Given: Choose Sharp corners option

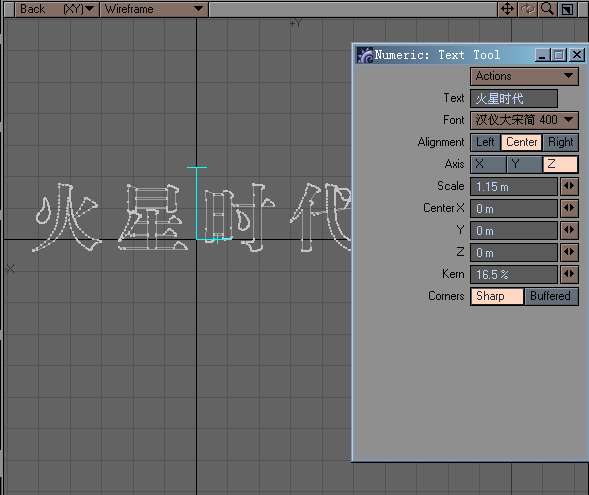Looking at the screenshot, I should click(x=497, y=296).
